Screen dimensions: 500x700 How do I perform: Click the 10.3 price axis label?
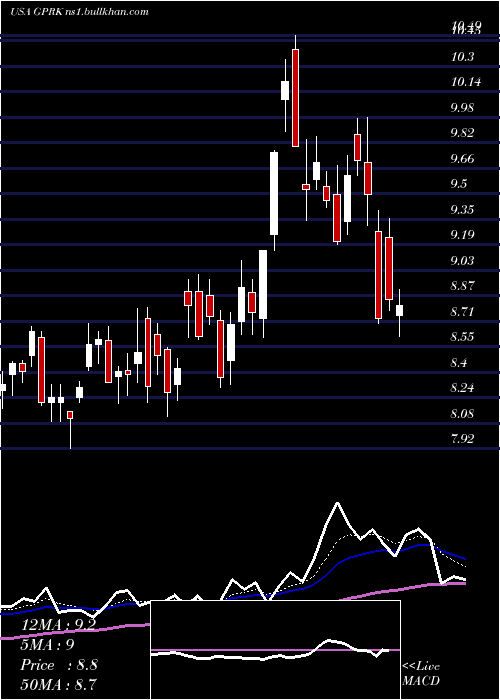tap(462, 57)
